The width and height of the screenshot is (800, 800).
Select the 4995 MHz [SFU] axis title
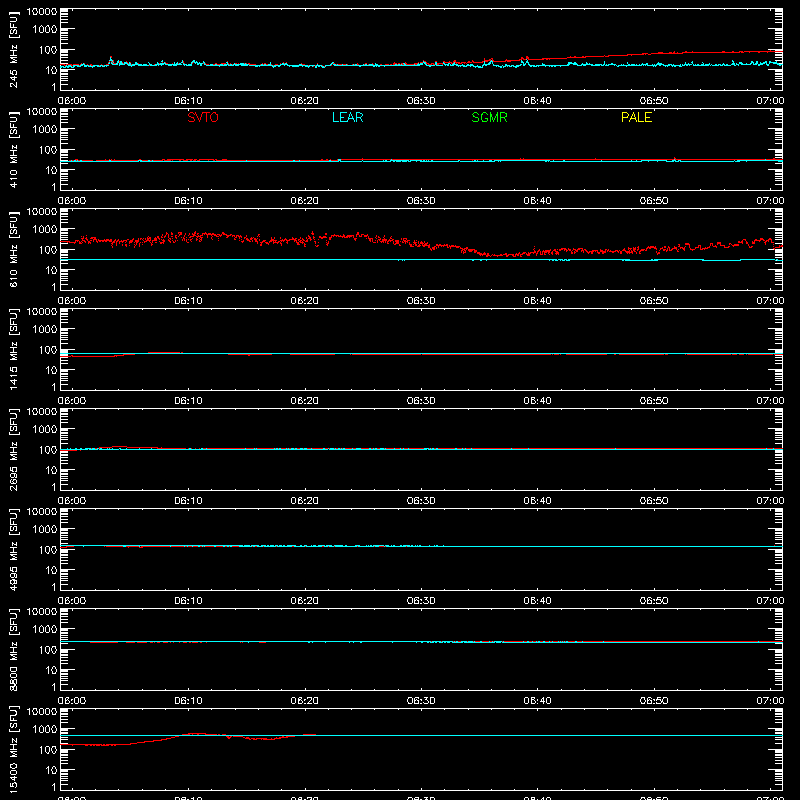click(13, 549)
